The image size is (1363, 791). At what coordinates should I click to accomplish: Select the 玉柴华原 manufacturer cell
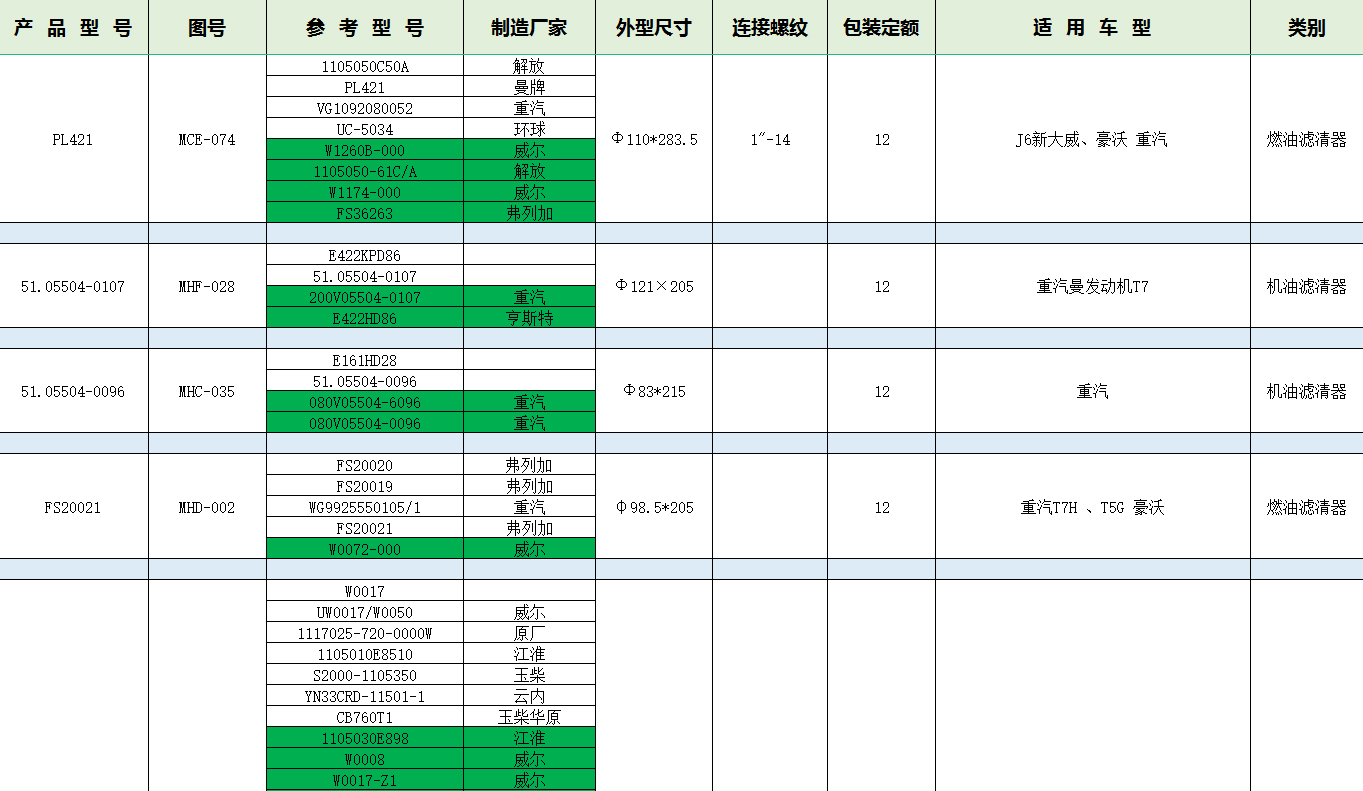click(x=529, y=717)
